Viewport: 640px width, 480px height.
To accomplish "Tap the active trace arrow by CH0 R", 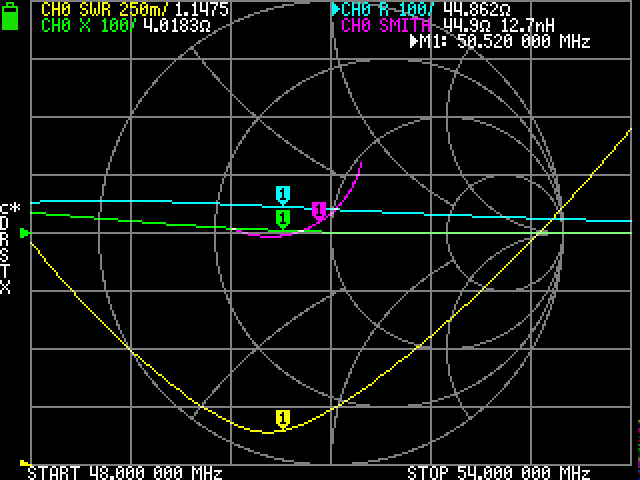I will (x=336, y=9).
